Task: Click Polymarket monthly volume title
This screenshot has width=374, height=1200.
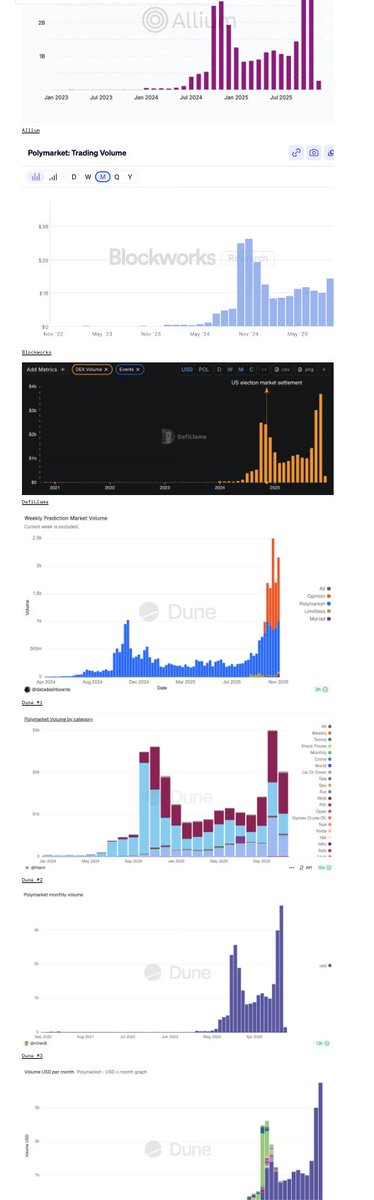Action: (55, 895)
